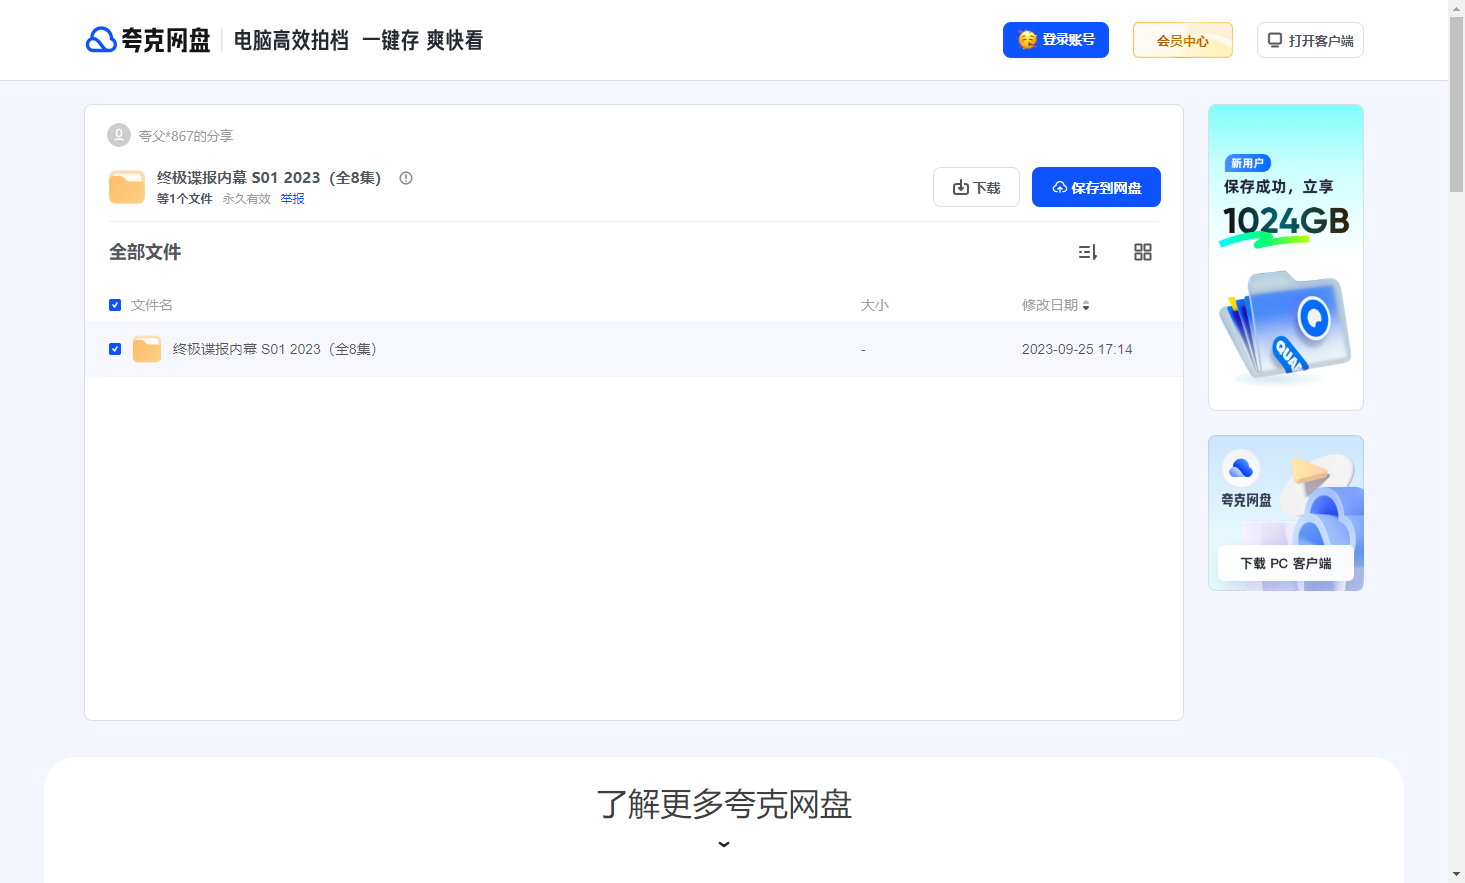Click the down chevron under 了解更多夸克网盘
1465x883 pixels.
tap(724, 844)
